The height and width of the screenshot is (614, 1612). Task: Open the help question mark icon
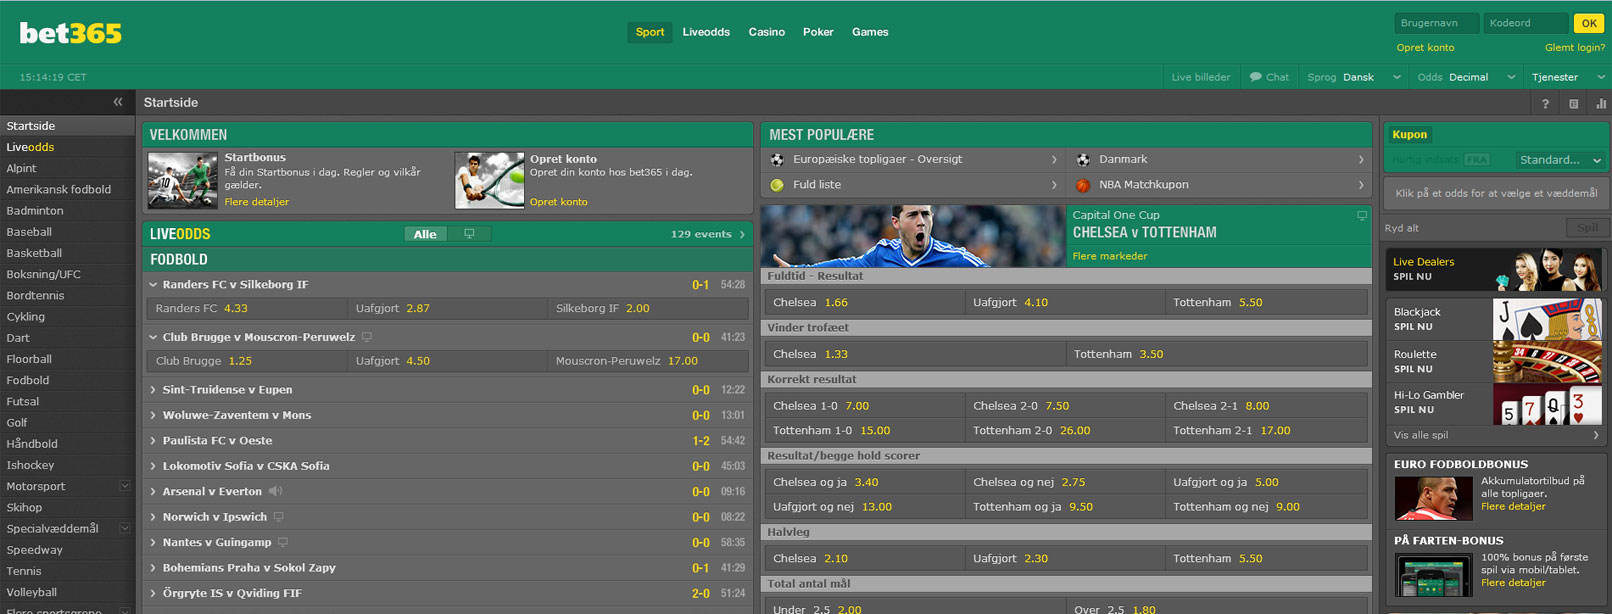pos(1545,104)
